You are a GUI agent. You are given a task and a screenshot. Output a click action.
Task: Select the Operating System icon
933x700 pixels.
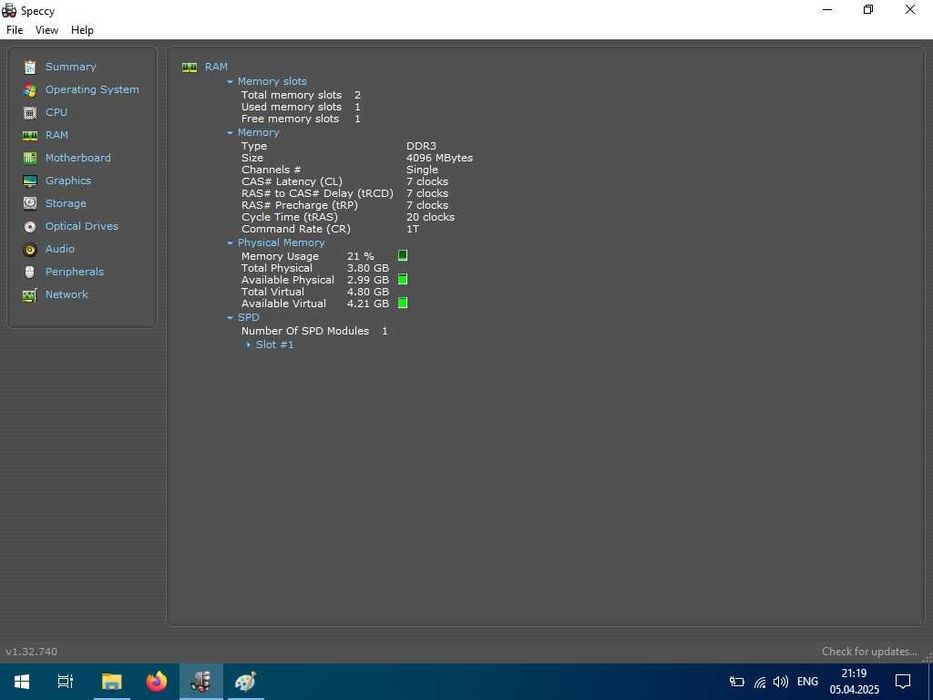30,90
